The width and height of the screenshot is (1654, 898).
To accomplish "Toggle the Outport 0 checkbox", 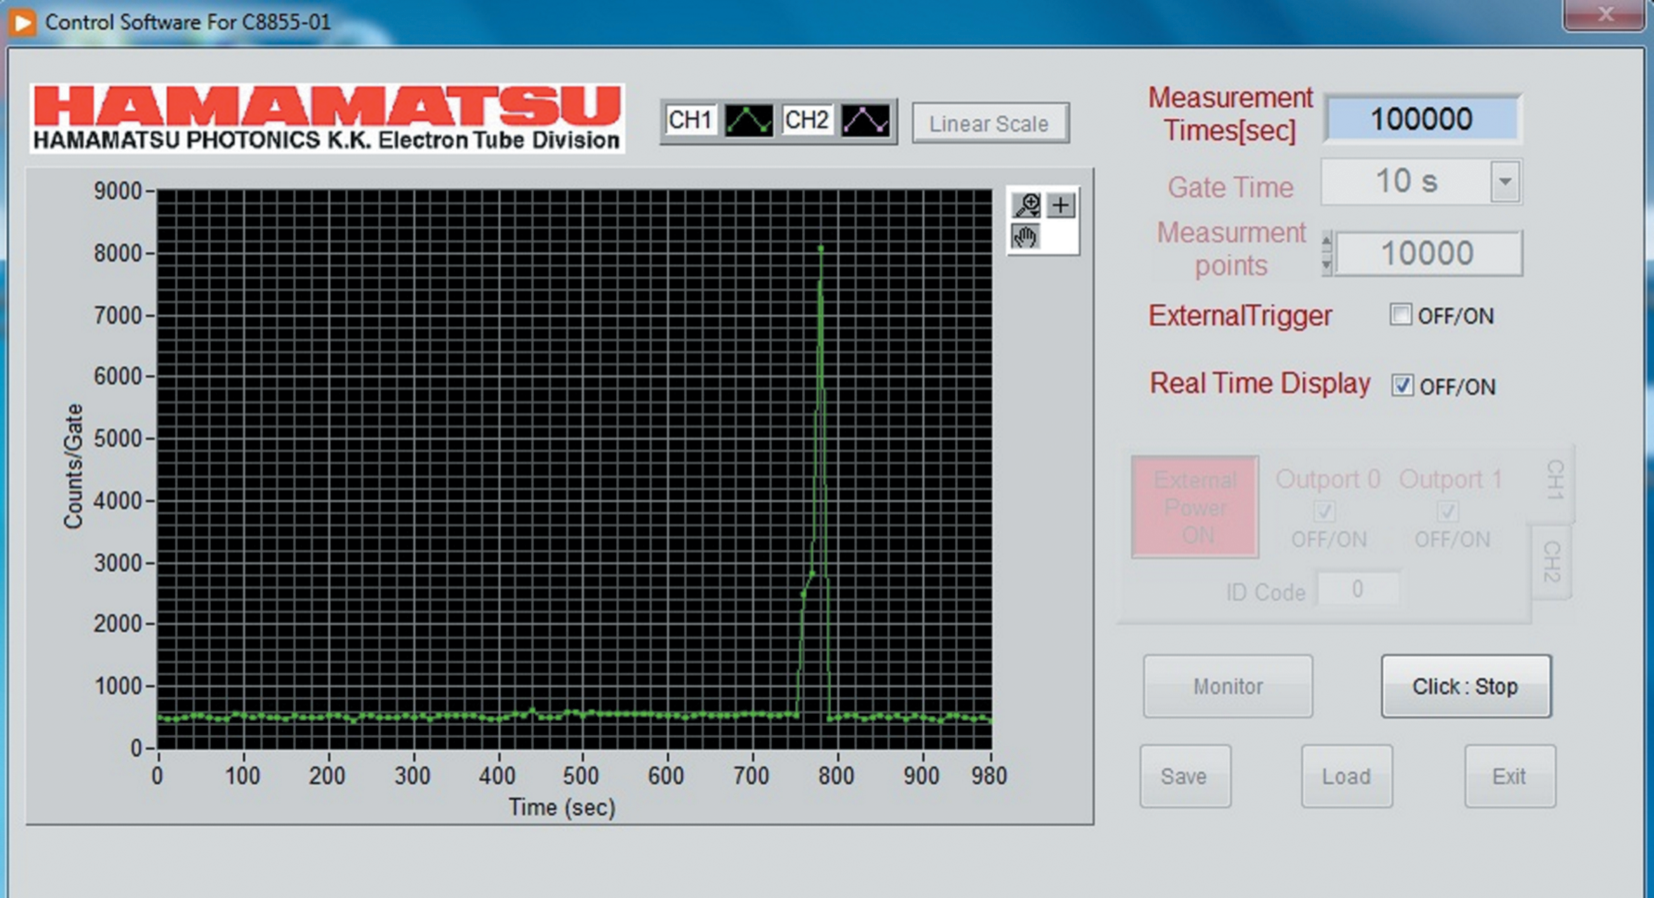I will pos(1325,511).
